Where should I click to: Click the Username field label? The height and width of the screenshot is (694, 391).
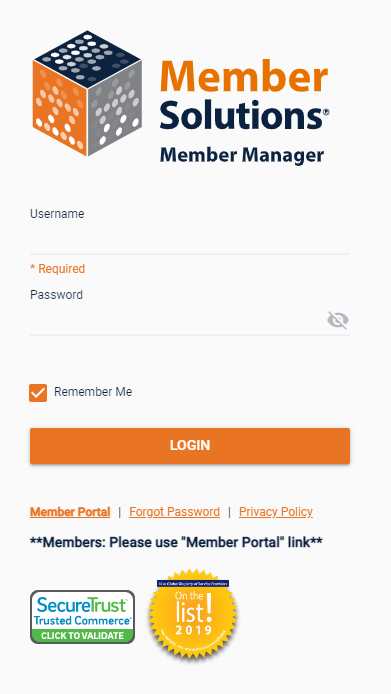[x=57, y=214]
